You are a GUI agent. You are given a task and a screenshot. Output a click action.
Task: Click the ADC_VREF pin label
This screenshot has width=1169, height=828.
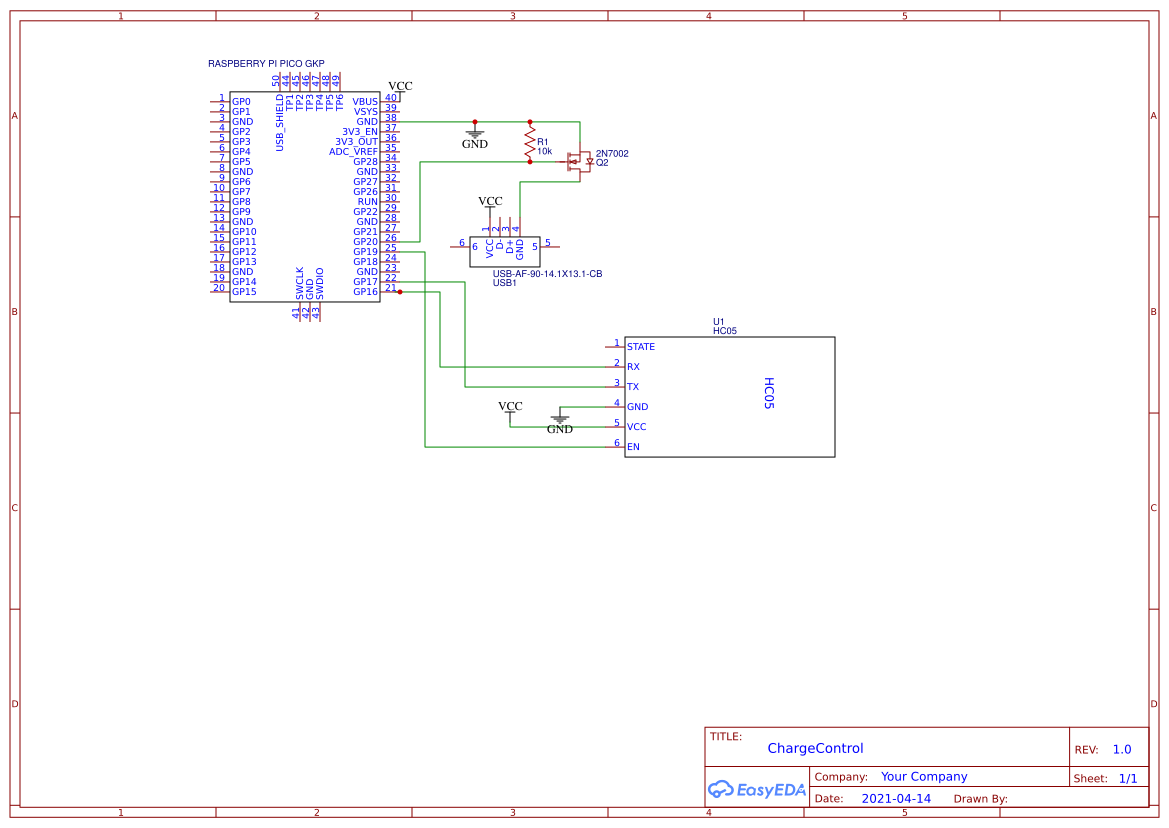coord(353,151)
